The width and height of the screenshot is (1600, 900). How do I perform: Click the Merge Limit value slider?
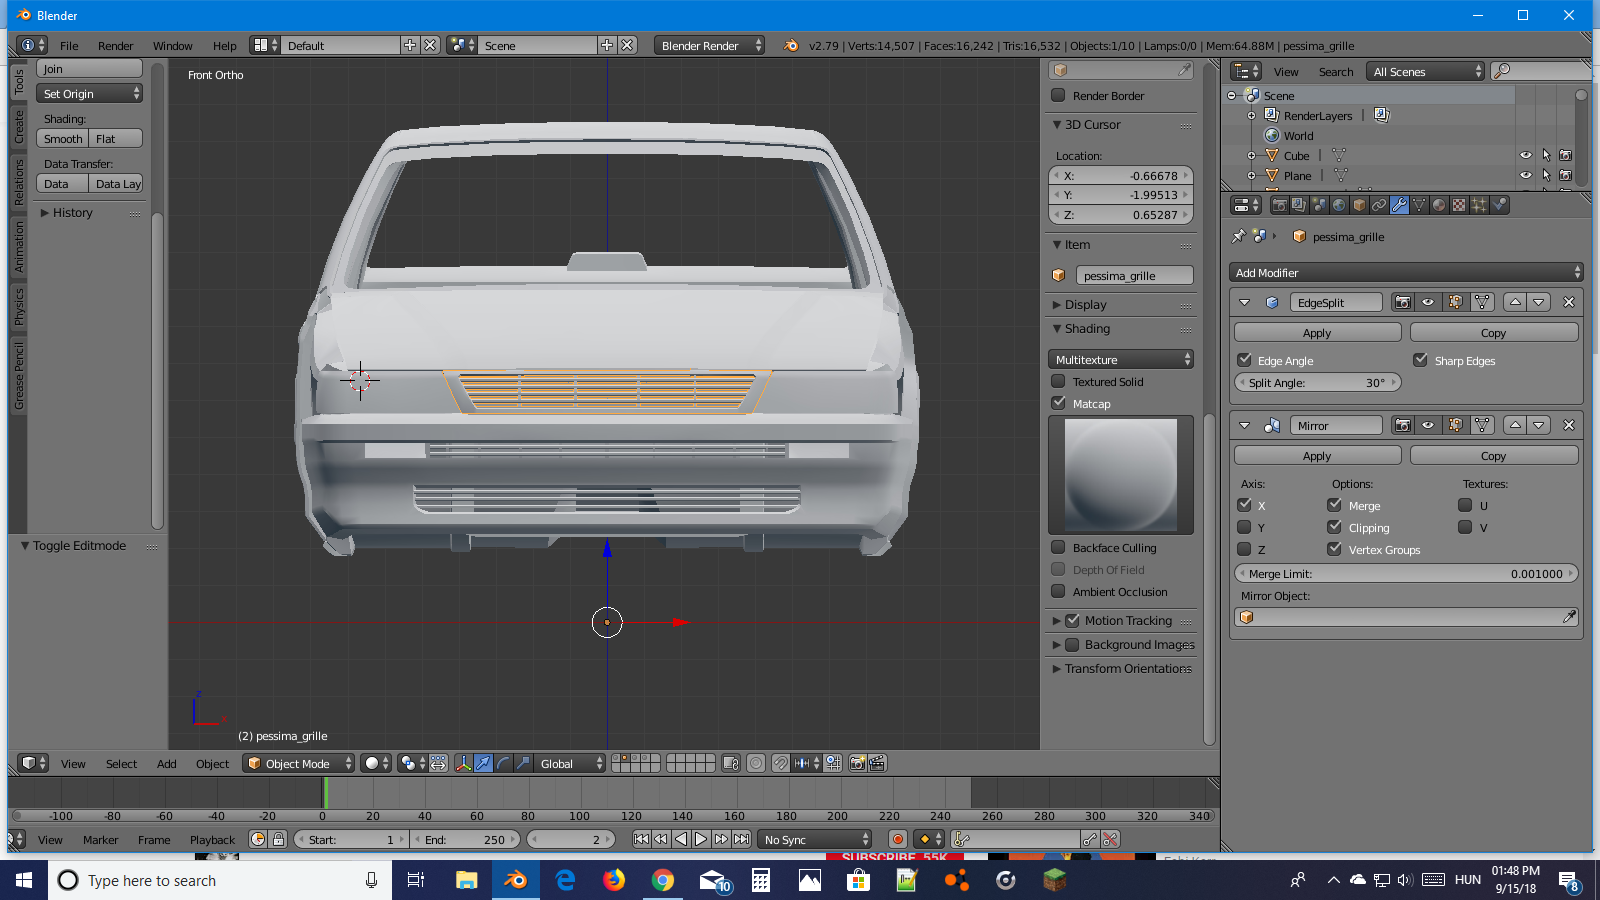tap(1406, 574)
